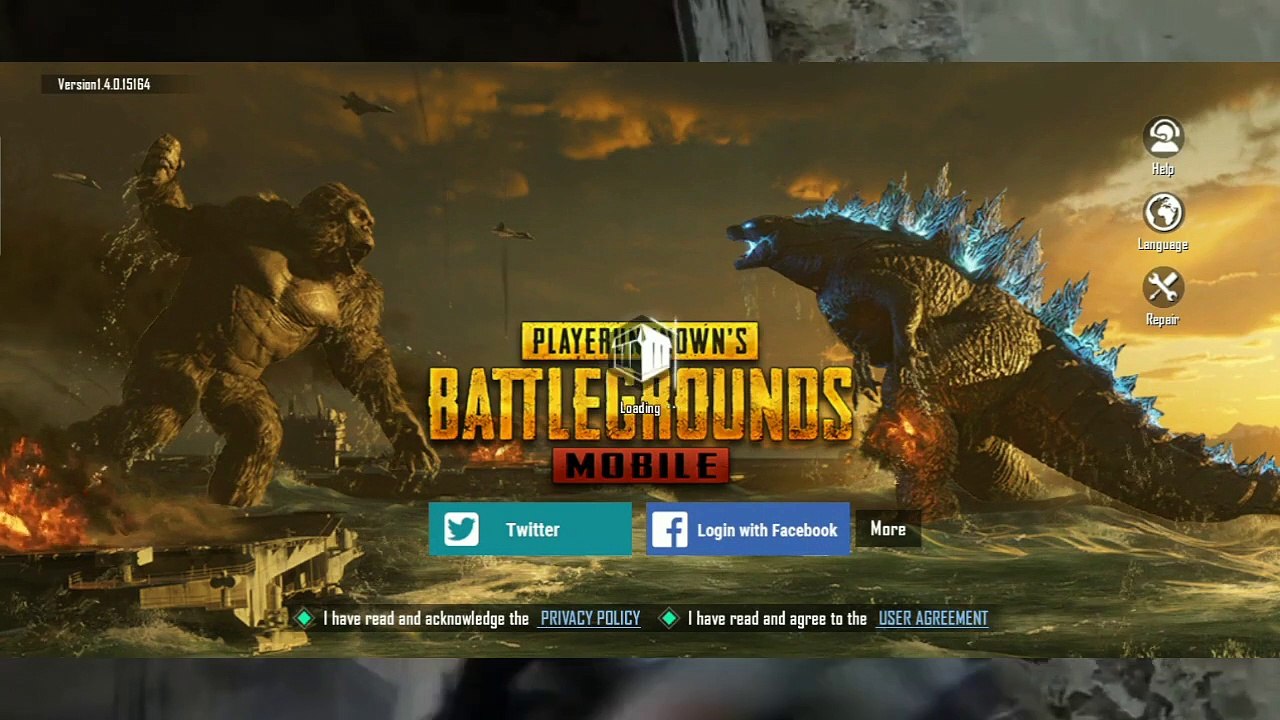This screenshot has height=720, width=1280.
Task: Click the Twitter bird logo
Action: click(x=461, y=529)
